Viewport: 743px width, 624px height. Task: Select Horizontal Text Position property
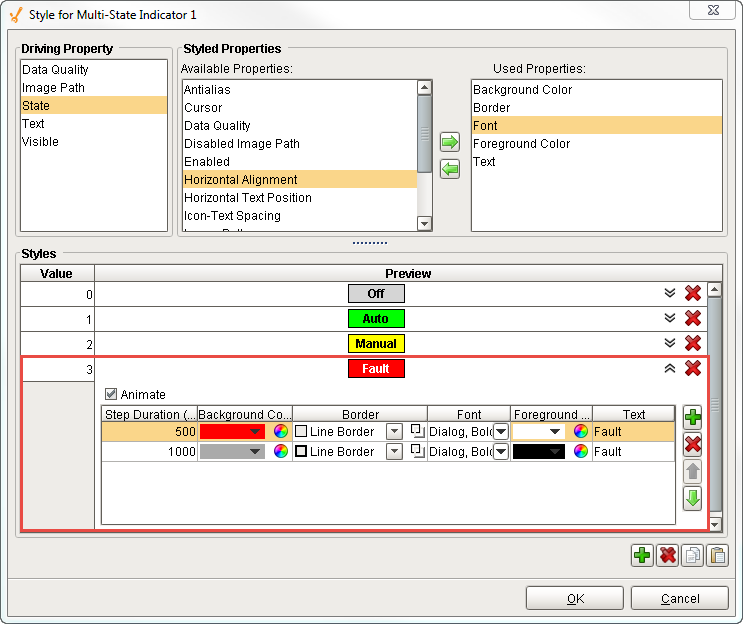click(300, 198)
